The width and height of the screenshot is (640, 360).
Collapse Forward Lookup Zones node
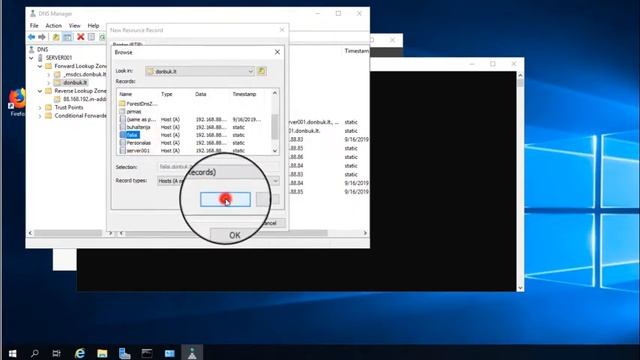40,66
